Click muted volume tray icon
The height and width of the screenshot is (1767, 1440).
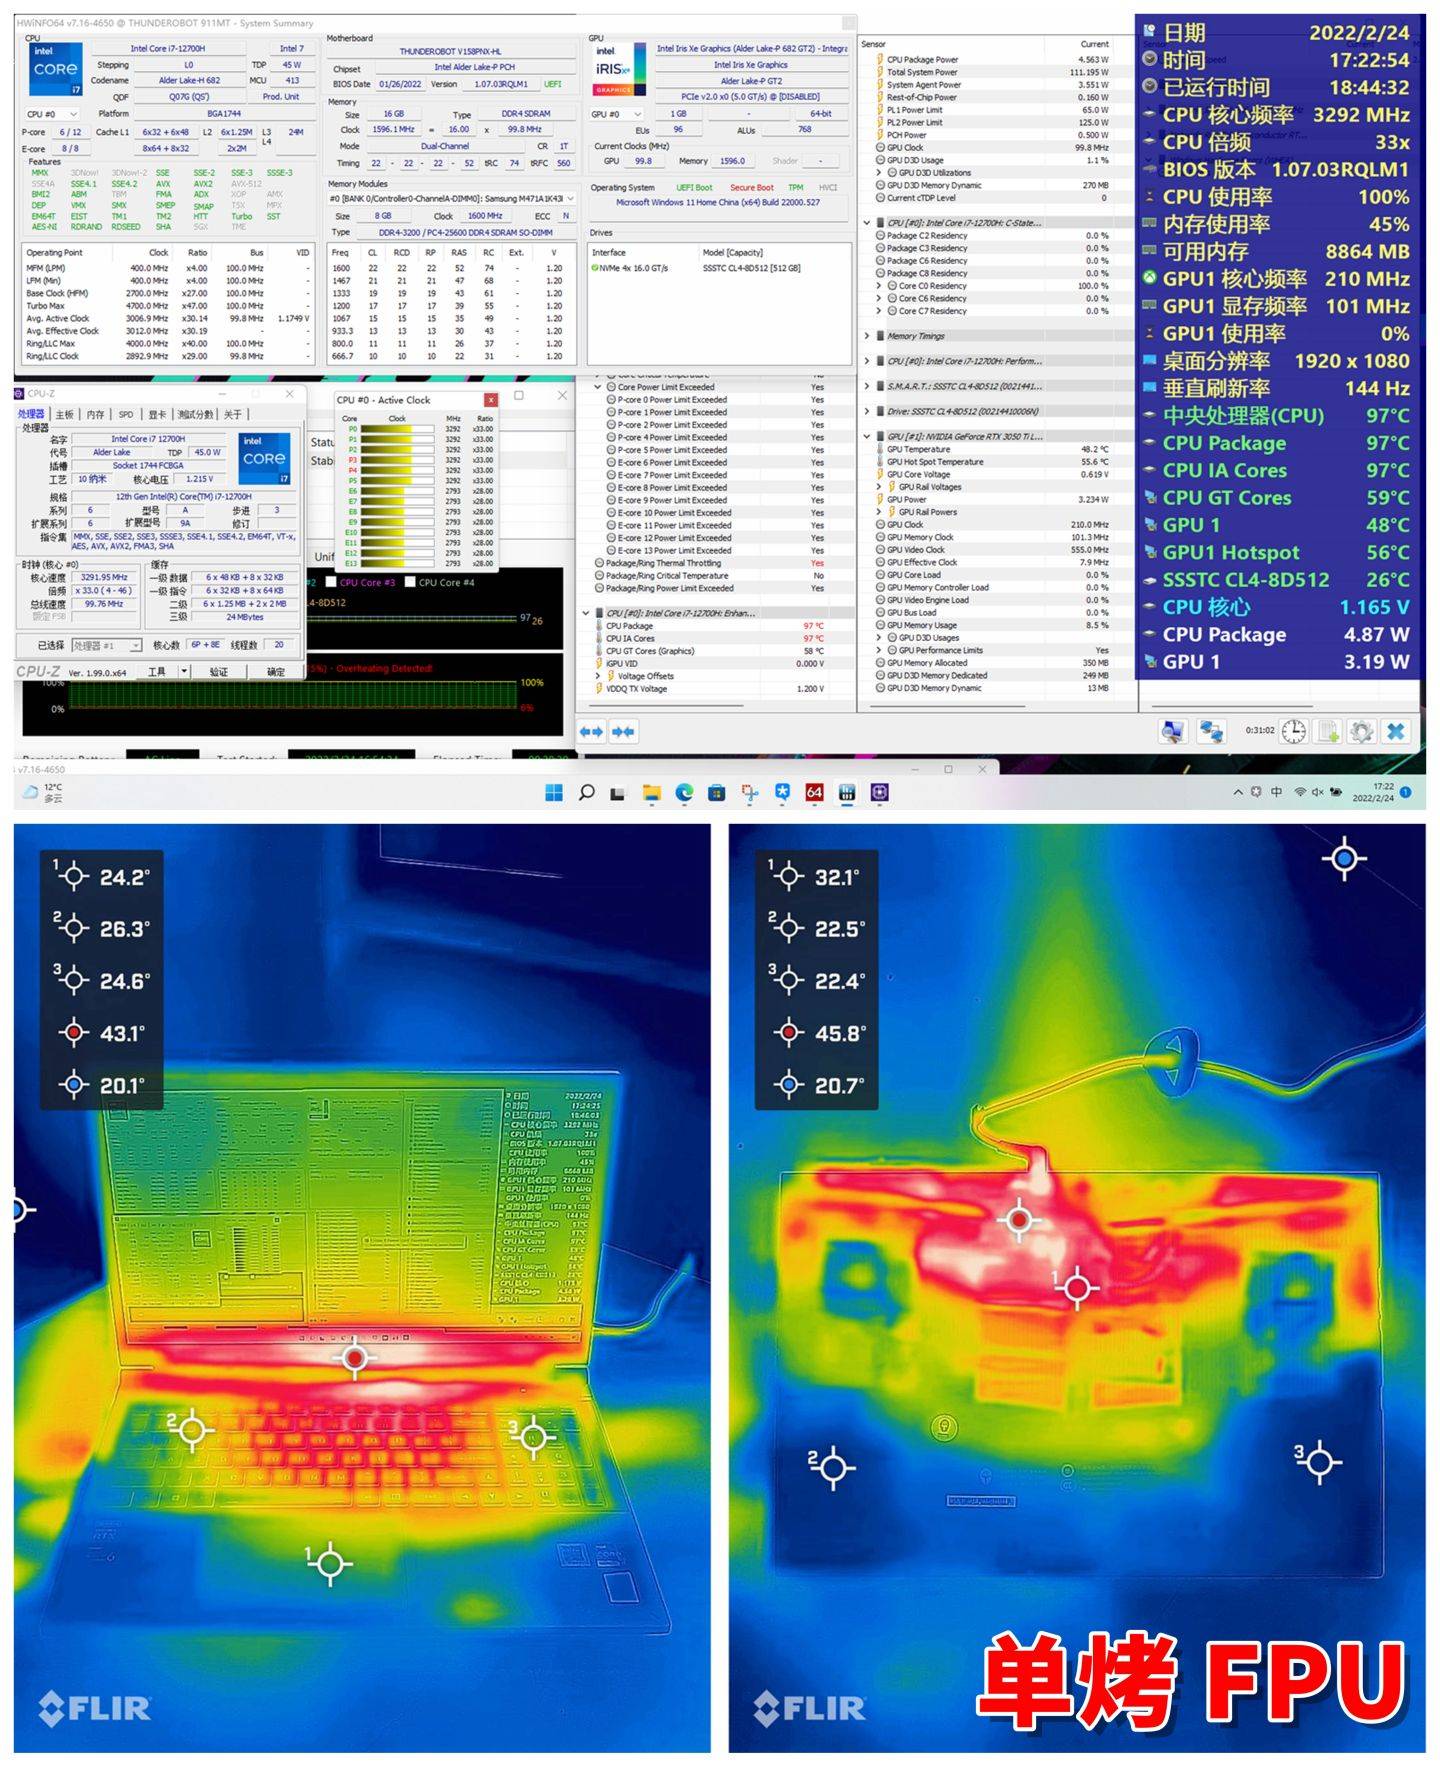tap(1317, 792)
